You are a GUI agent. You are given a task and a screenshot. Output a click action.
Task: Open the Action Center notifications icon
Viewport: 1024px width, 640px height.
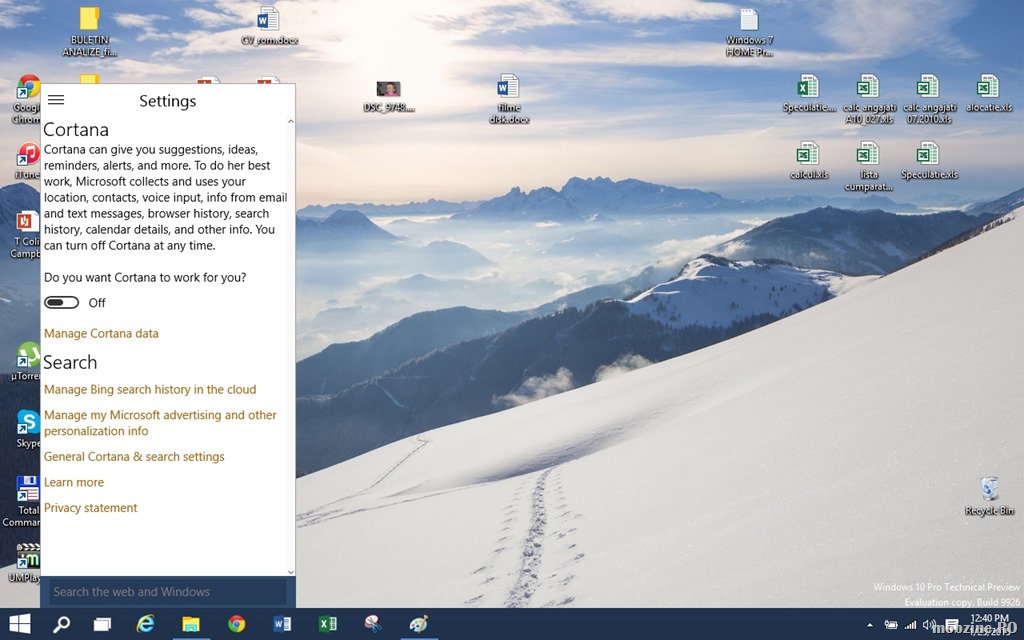952,625
